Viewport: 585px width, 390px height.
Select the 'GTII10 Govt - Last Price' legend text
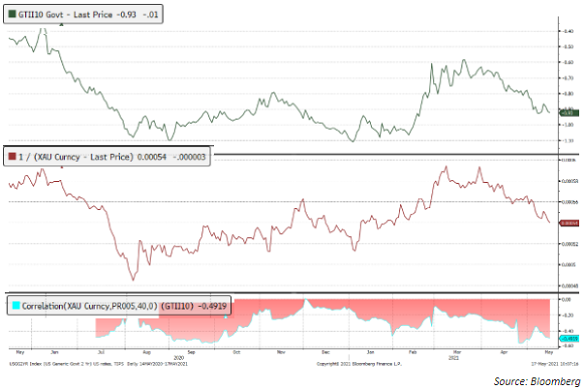[x=65, y=15]
